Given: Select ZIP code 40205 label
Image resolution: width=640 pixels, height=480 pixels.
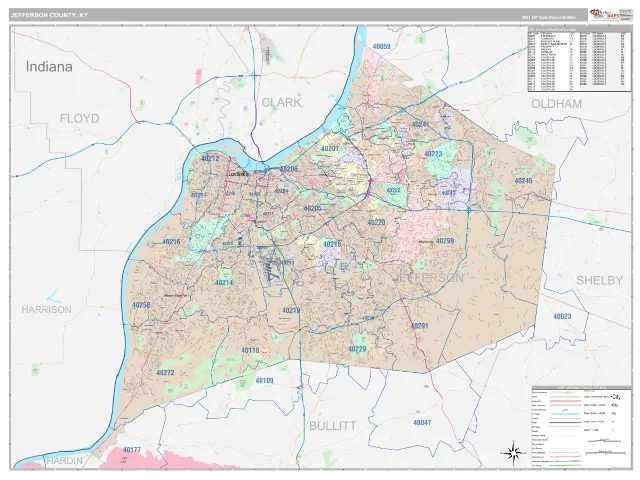Looking at the screenshot, I should tap(313, 209).
